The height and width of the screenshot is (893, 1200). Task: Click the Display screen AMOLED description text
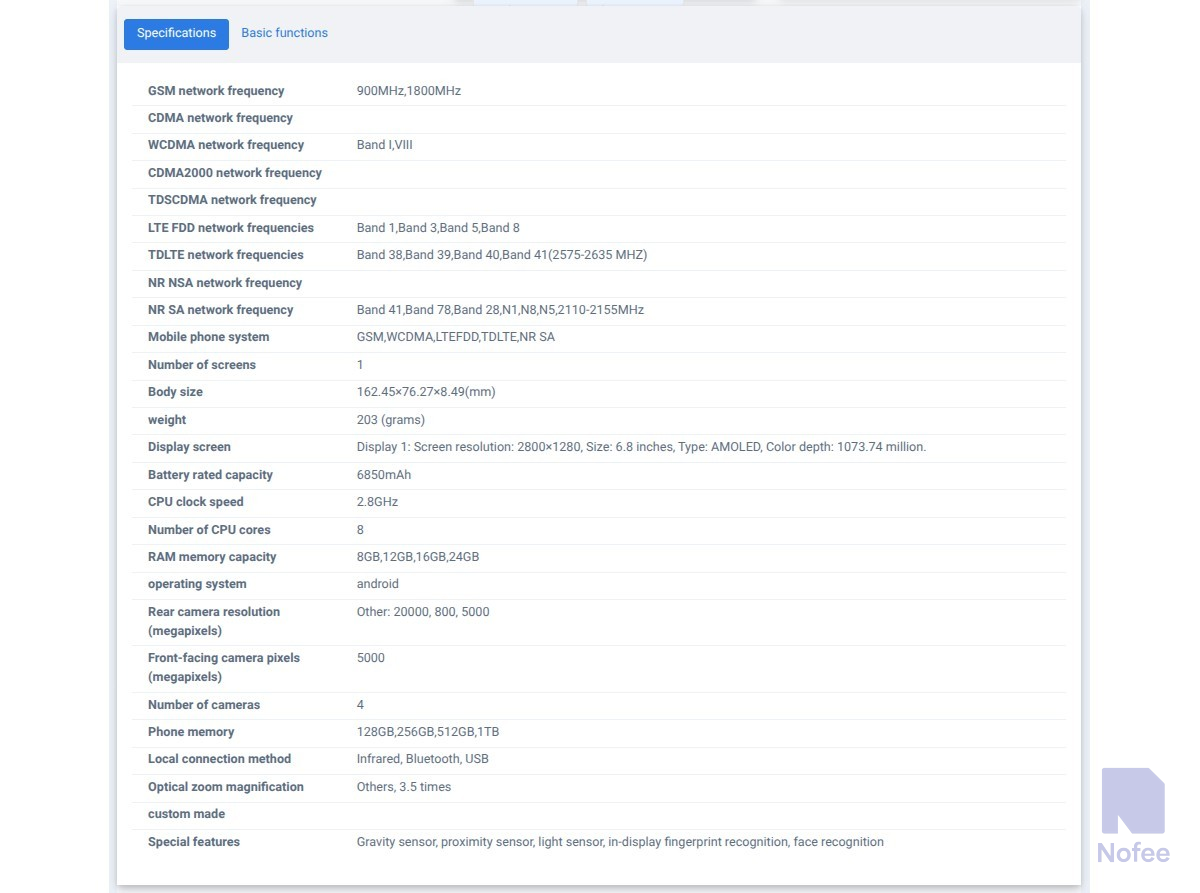(x=641, y=447)
